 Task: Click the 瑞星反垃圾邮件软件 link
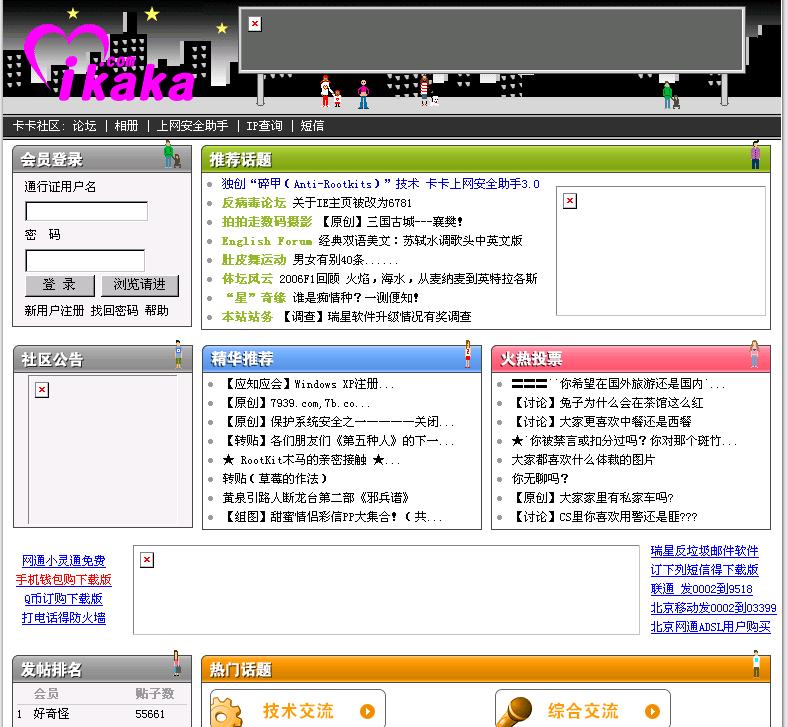click(x=704, y=551)
